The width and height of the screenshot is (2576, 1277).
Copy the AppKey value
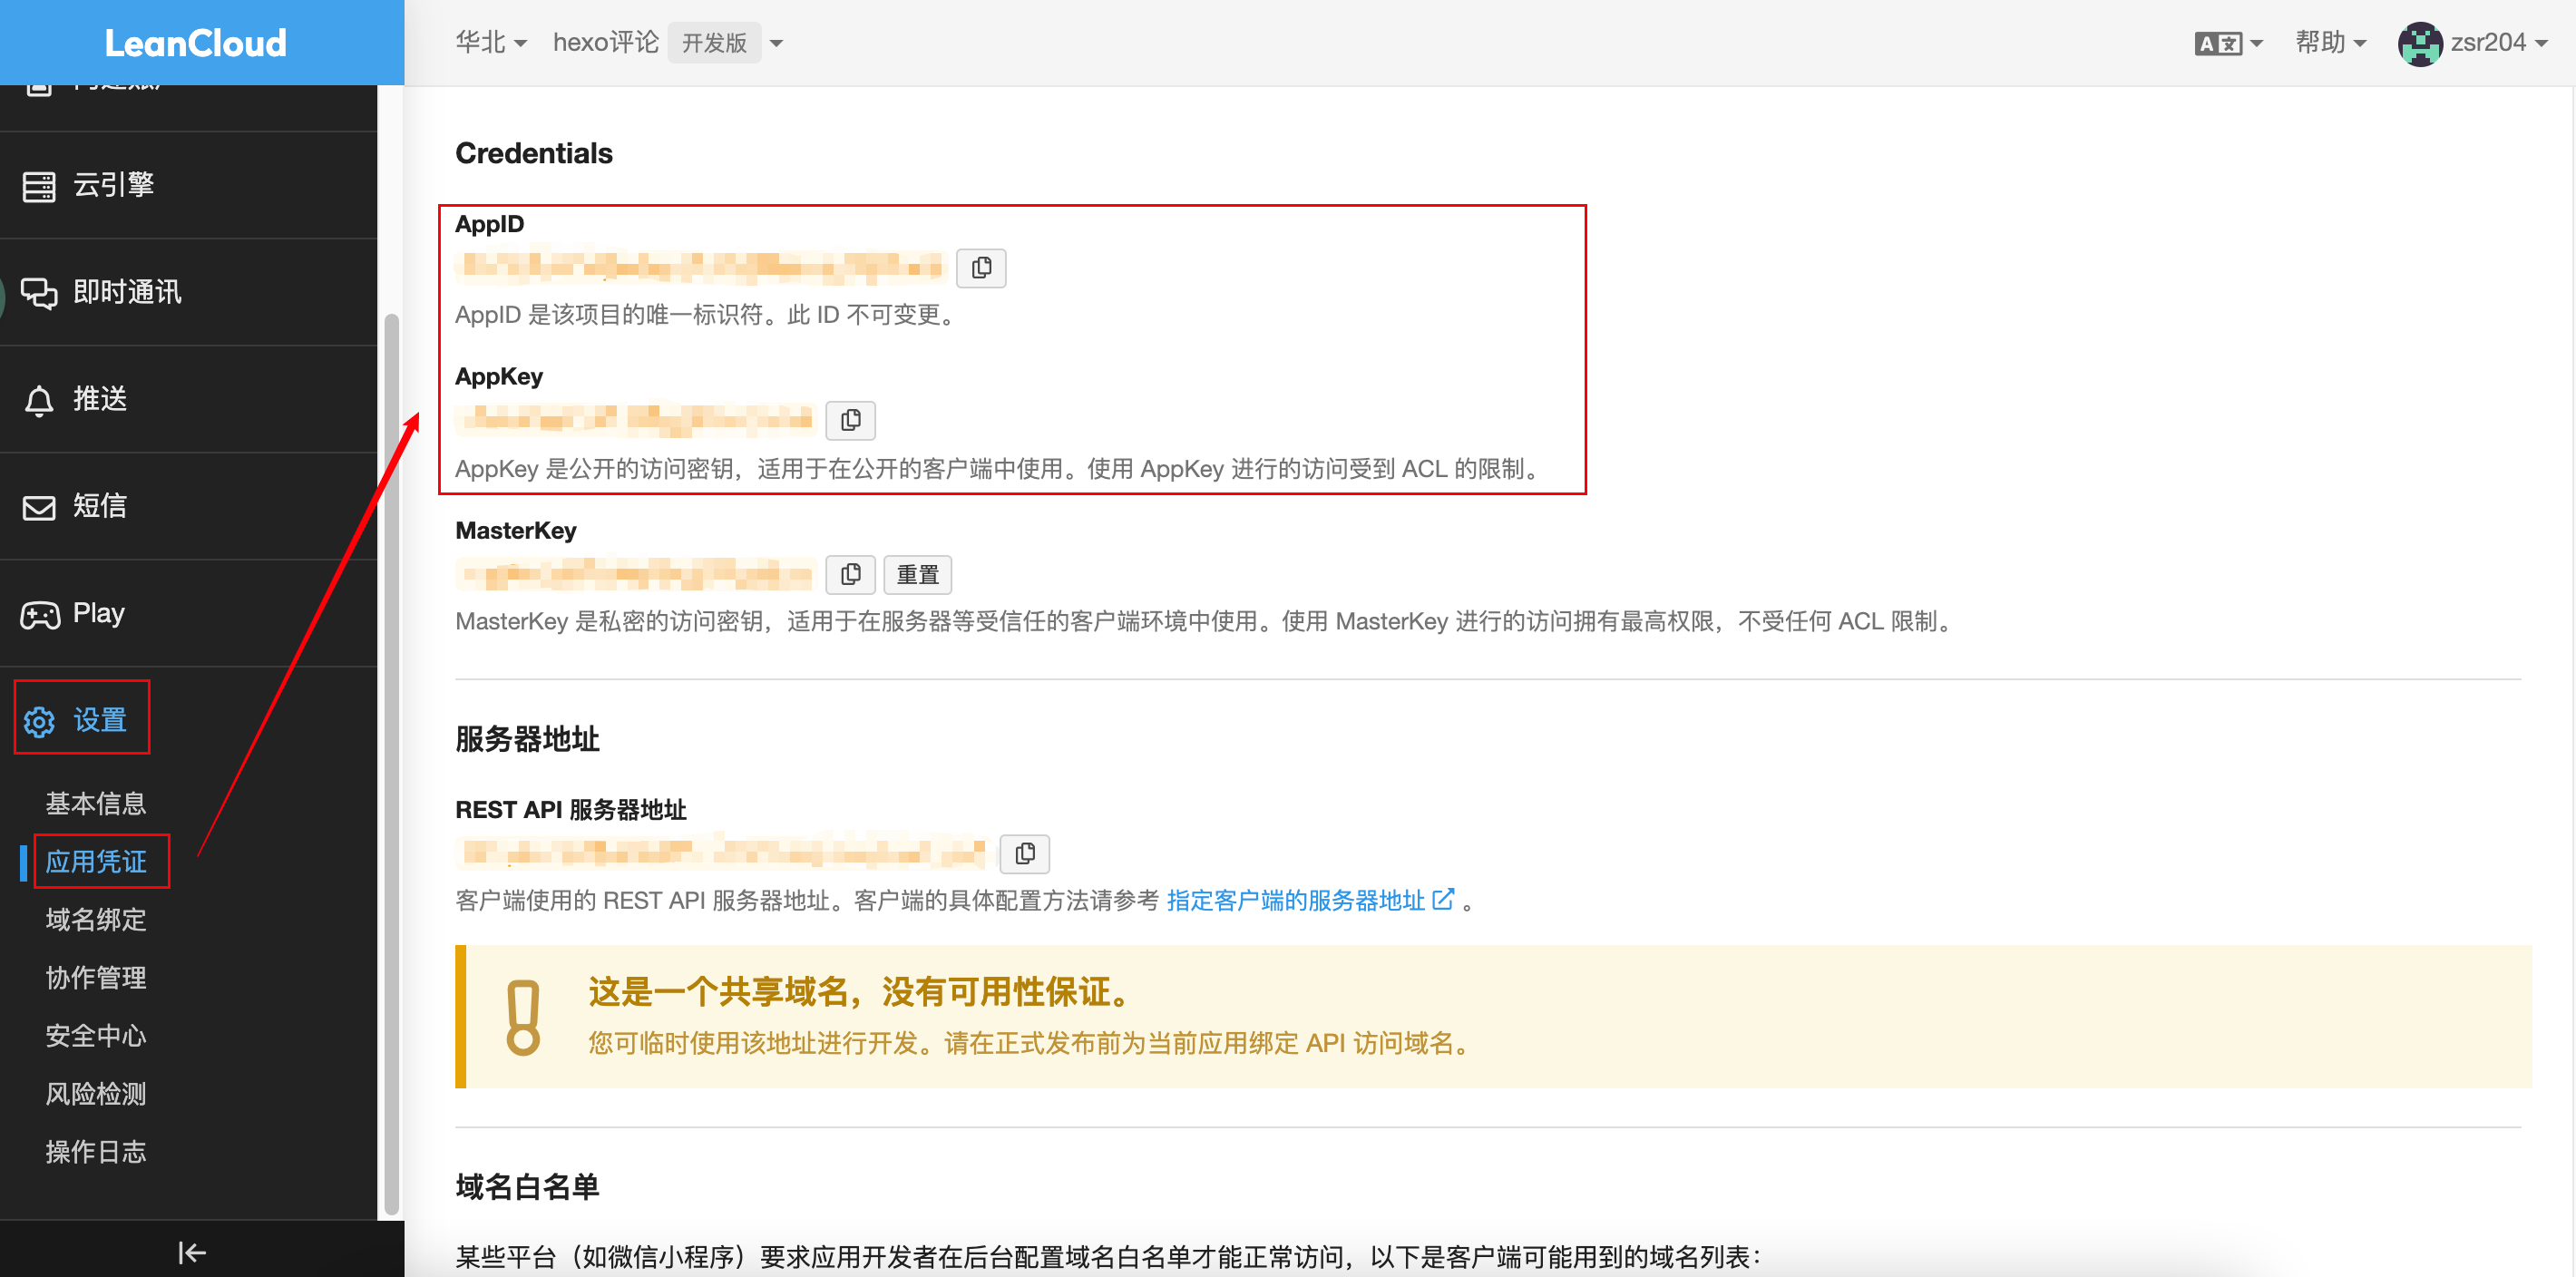click(851, 420)
